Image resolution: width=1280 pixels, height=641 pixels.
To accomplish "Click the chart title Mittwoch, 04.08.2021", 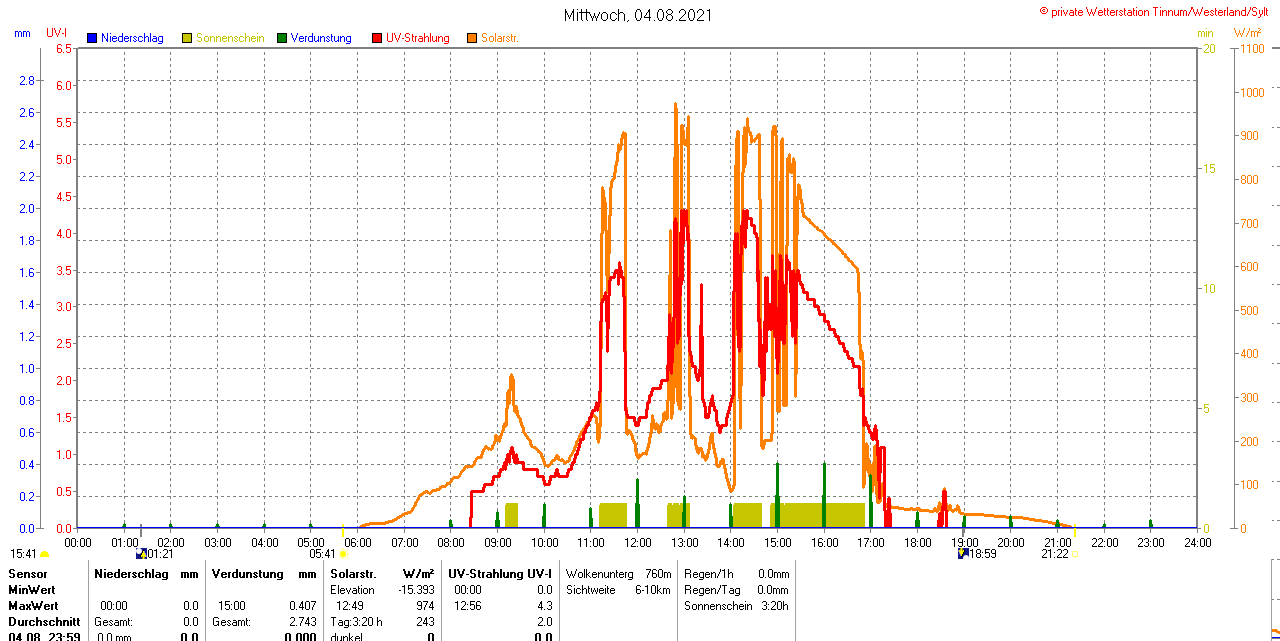I will [x=639, y=15].
